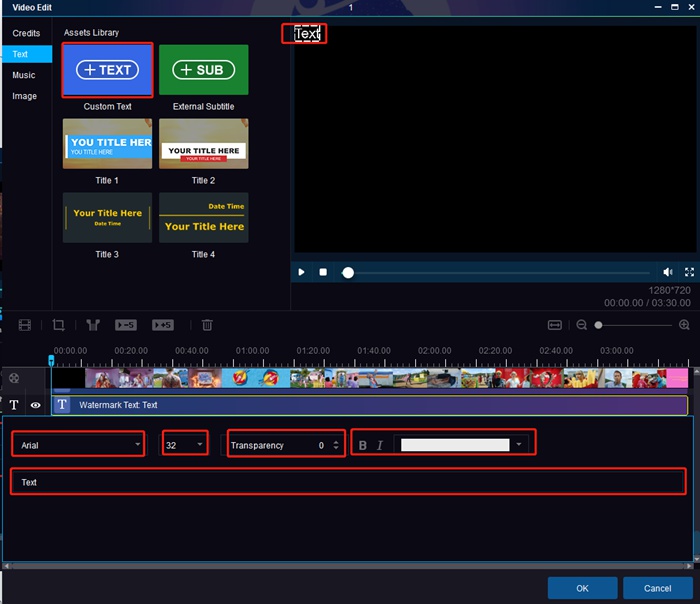Click the play button under the preview
Viewport: 700px width, 604px height.
point(301,272)
